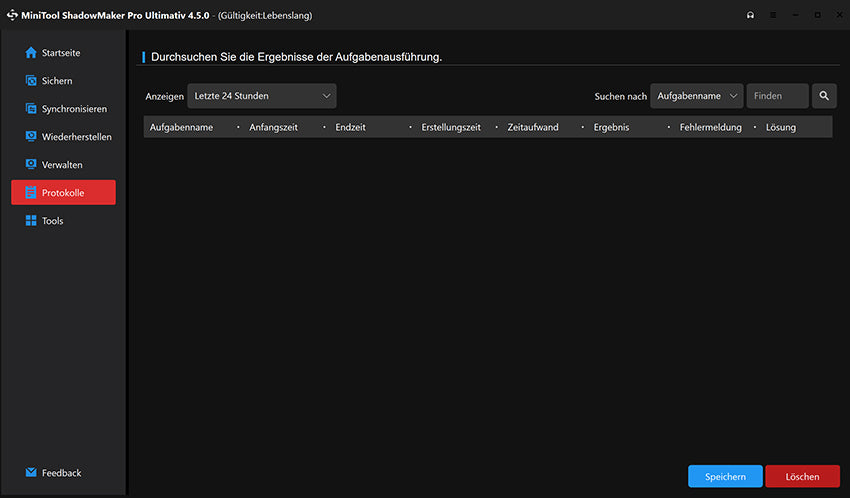
Task: Select the Protokolle sidebar tab
Action: 63,192
